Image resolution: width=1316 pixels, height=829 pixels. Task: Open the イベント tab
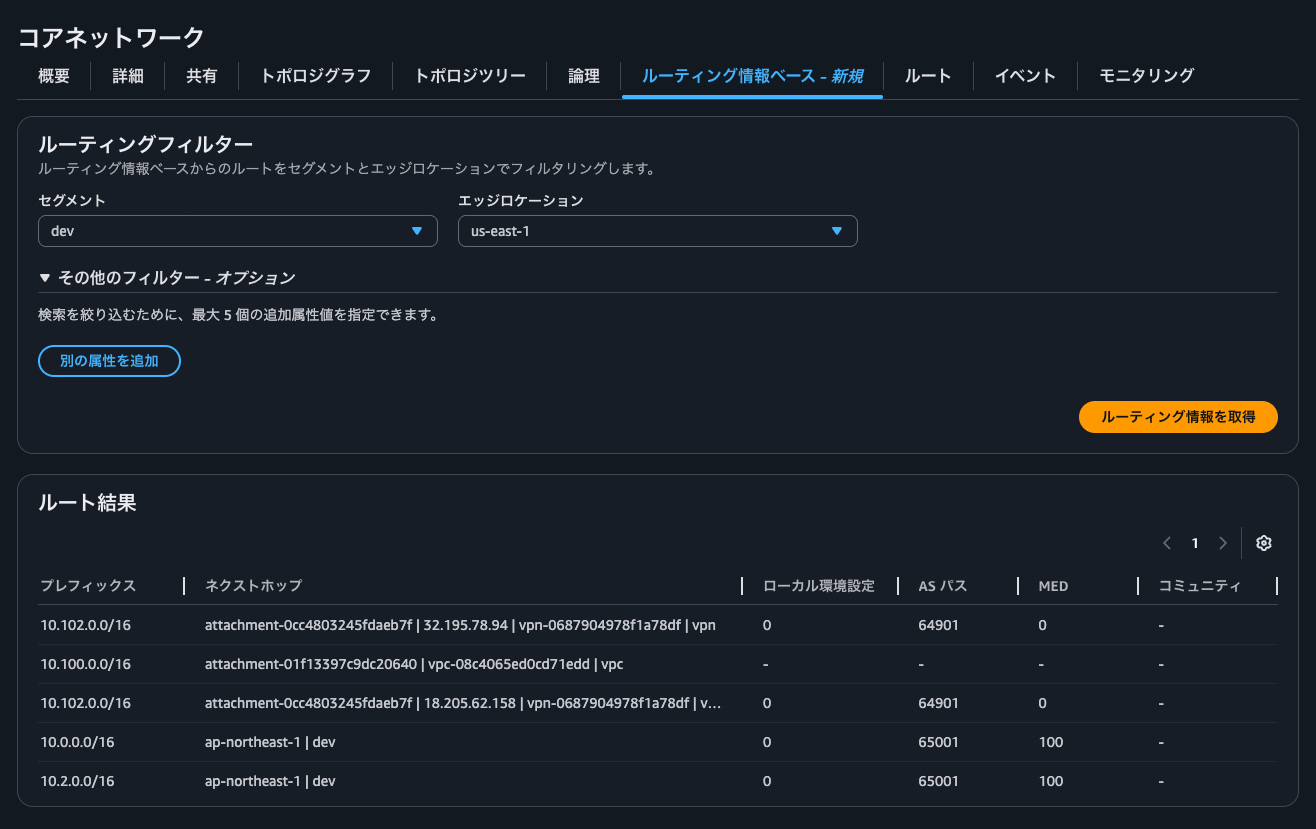(x=1024, y=75)
